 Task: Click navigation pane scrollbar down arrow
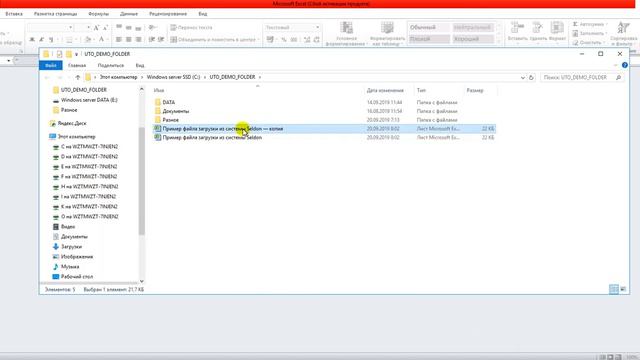pos(142,281)
